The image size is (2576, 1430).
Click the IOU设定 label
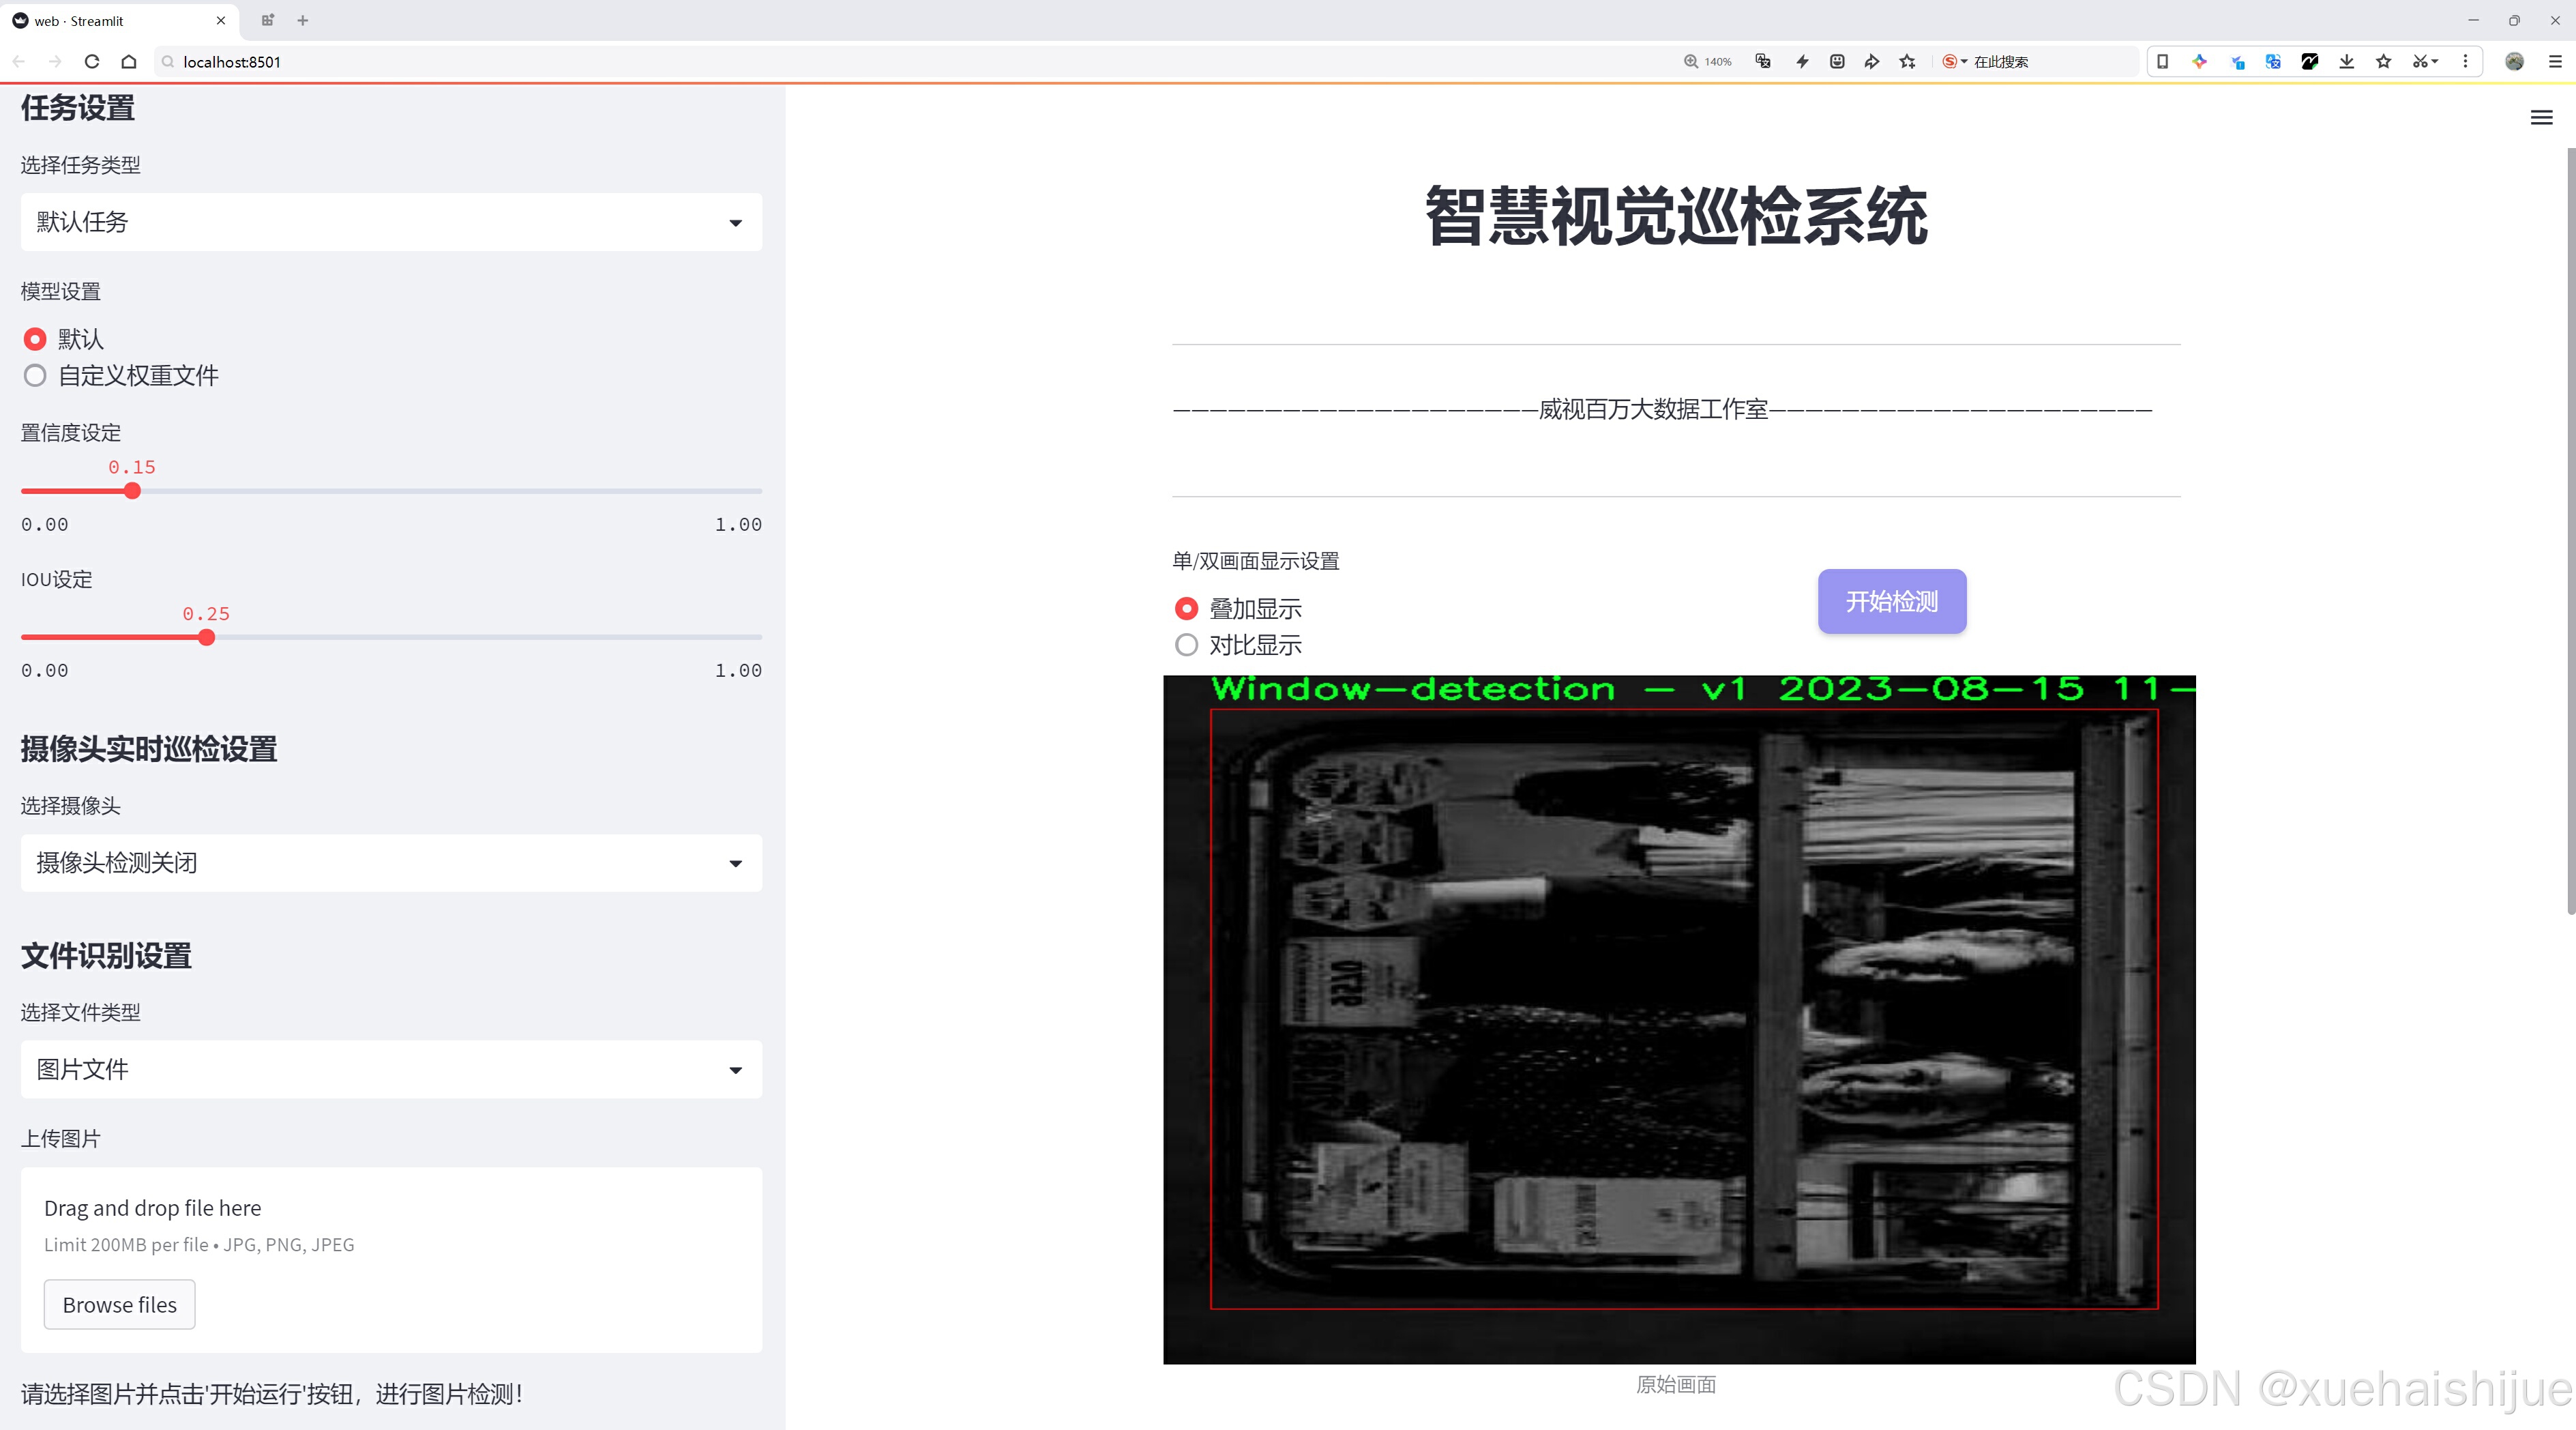click(57, 579)
